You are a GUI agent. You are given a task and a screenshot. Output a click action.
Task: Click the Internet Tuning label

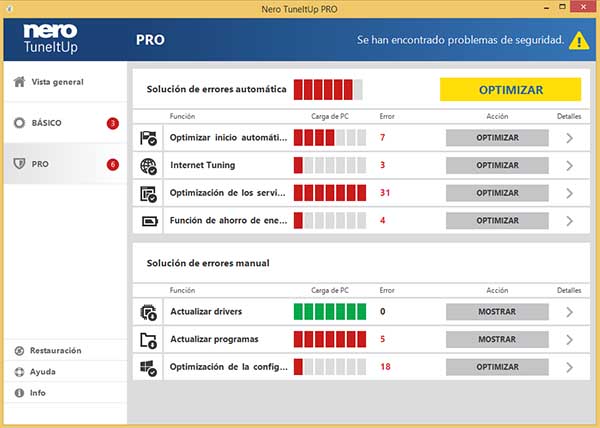coord(203,165)
